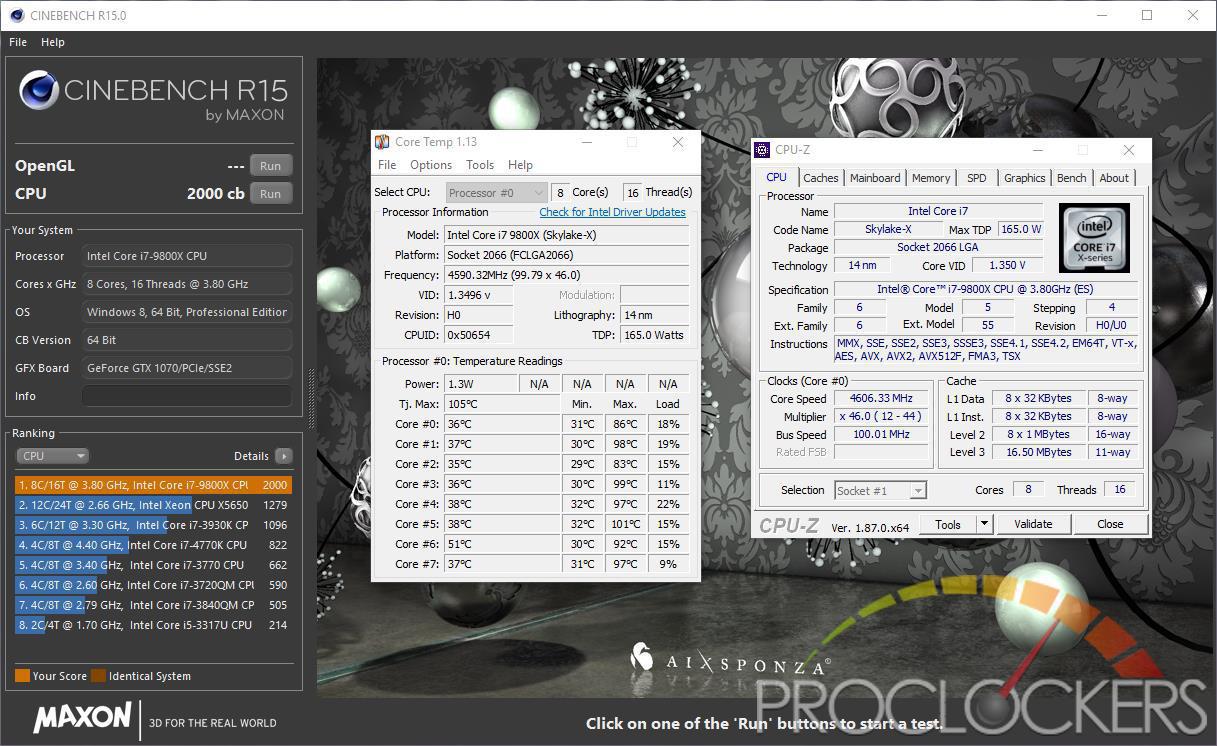The image size is (1217, 746).
Task: Open Core Temp Options menu
Action: click(x=431, y=165)
